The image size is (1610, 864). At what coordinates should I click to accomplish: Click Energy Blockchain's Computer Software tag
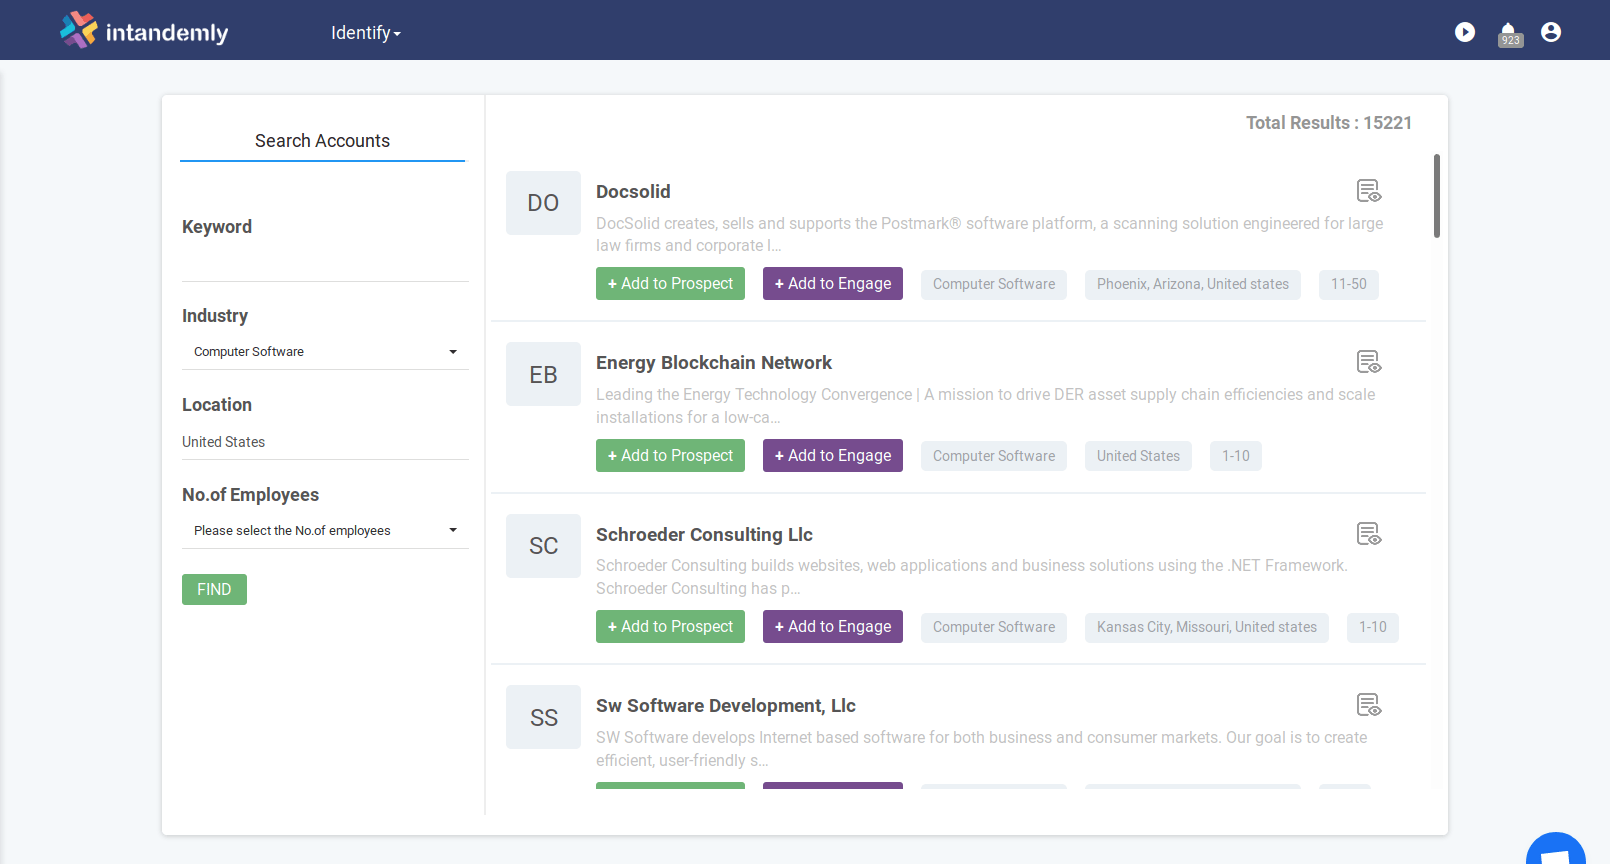click(x=994, y=456)
